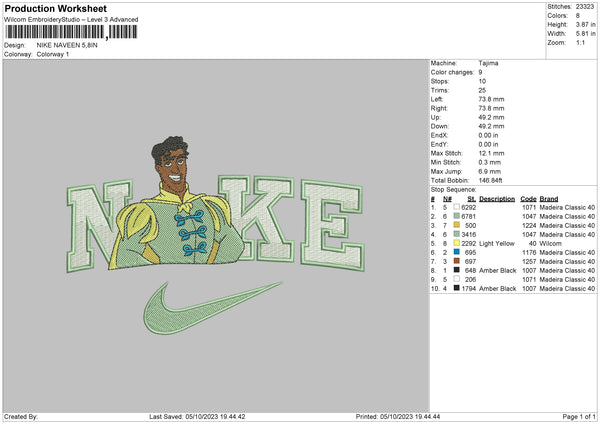Click the 'Stop Sequence:' heading
This screenshot has width=600, height=424.
coord(453,189)
